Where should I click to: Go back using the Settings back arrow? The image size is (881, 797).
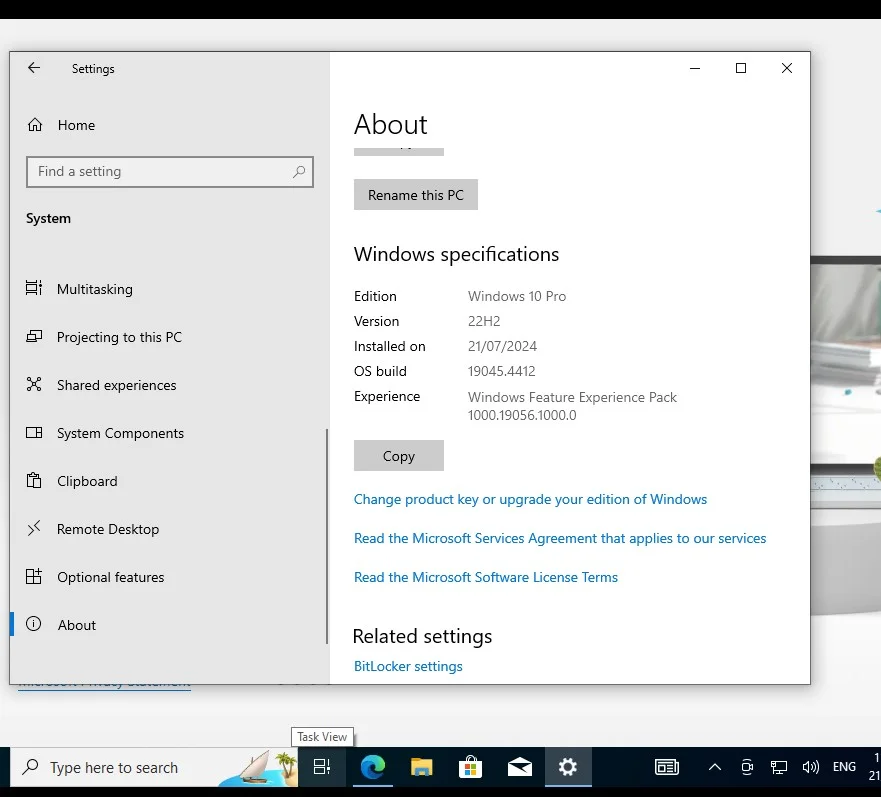[34, 68]
